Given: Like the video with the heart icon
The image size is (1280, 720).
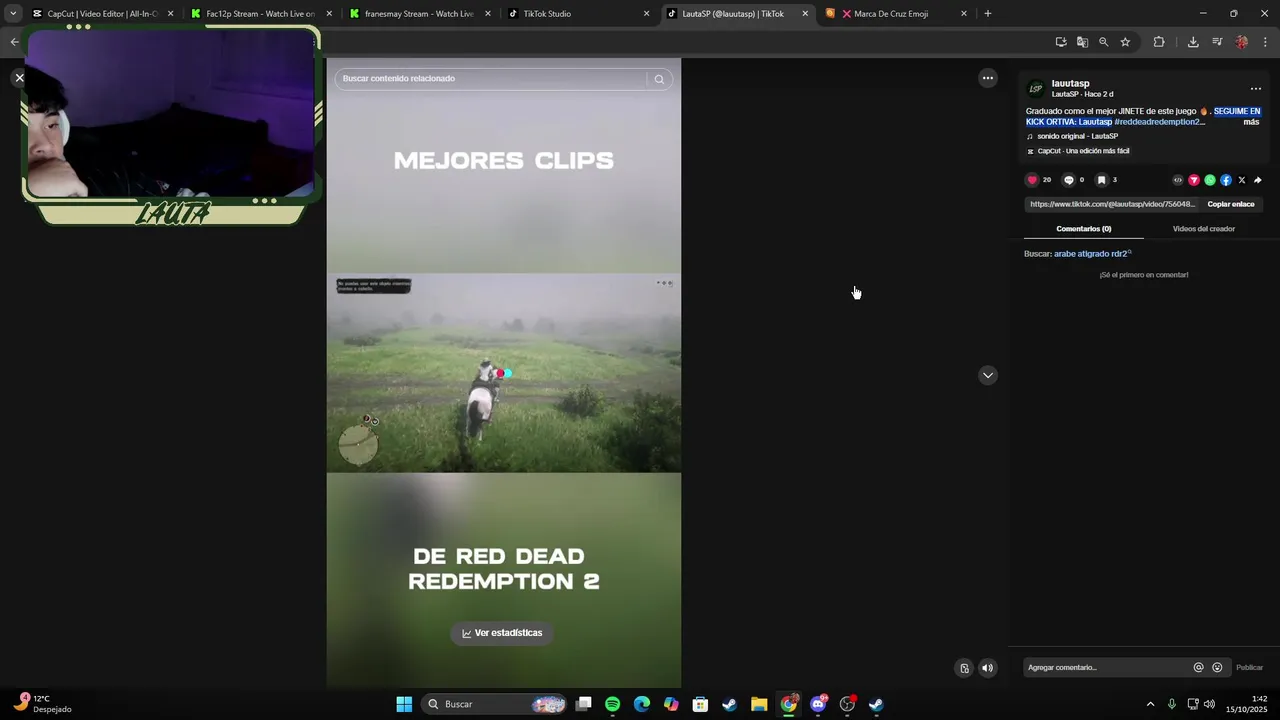Looking at the screenshot, I should pos(1032,180).
